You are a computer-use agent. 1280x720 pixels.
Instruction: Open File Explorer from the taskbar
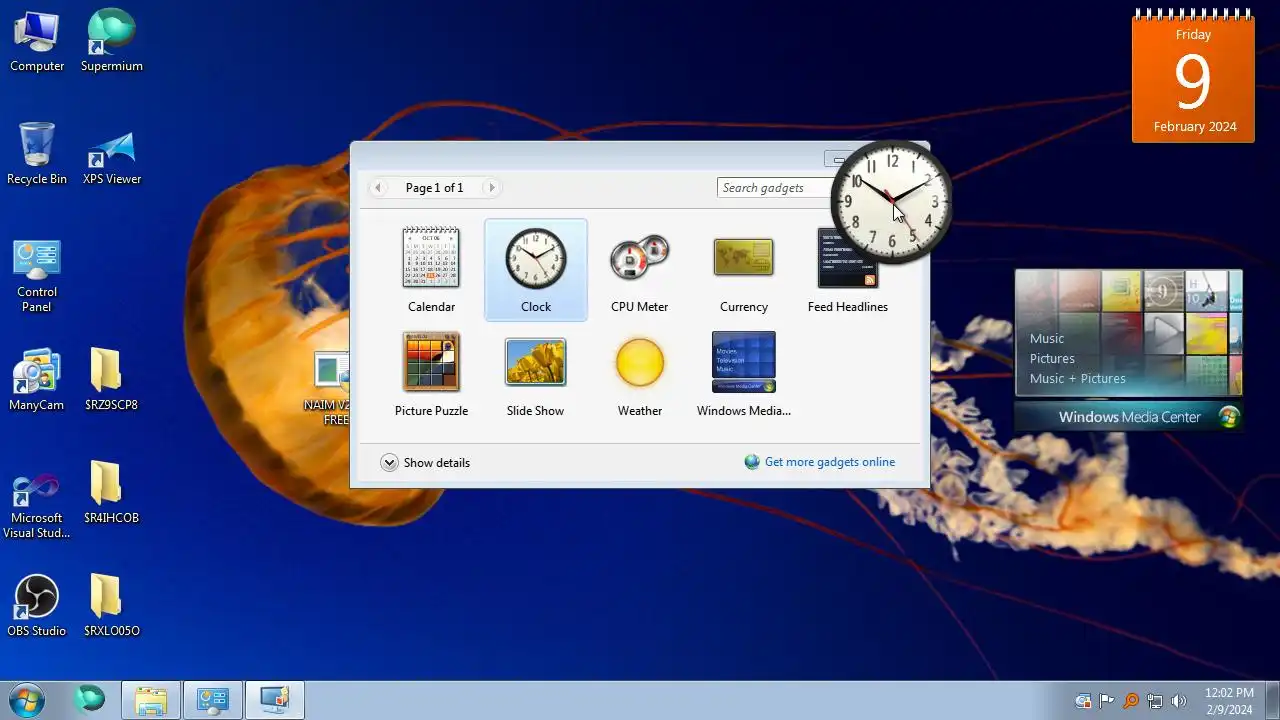tap(151, 700)
